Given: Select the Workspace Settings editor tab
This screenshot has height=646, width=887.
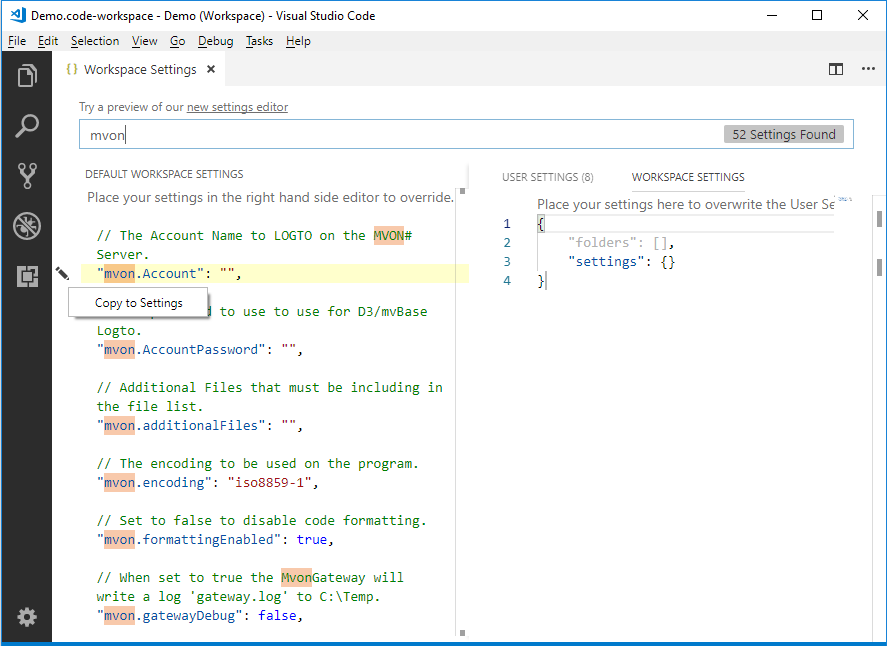Looking at the screenshot, I should tap(140, 69).
